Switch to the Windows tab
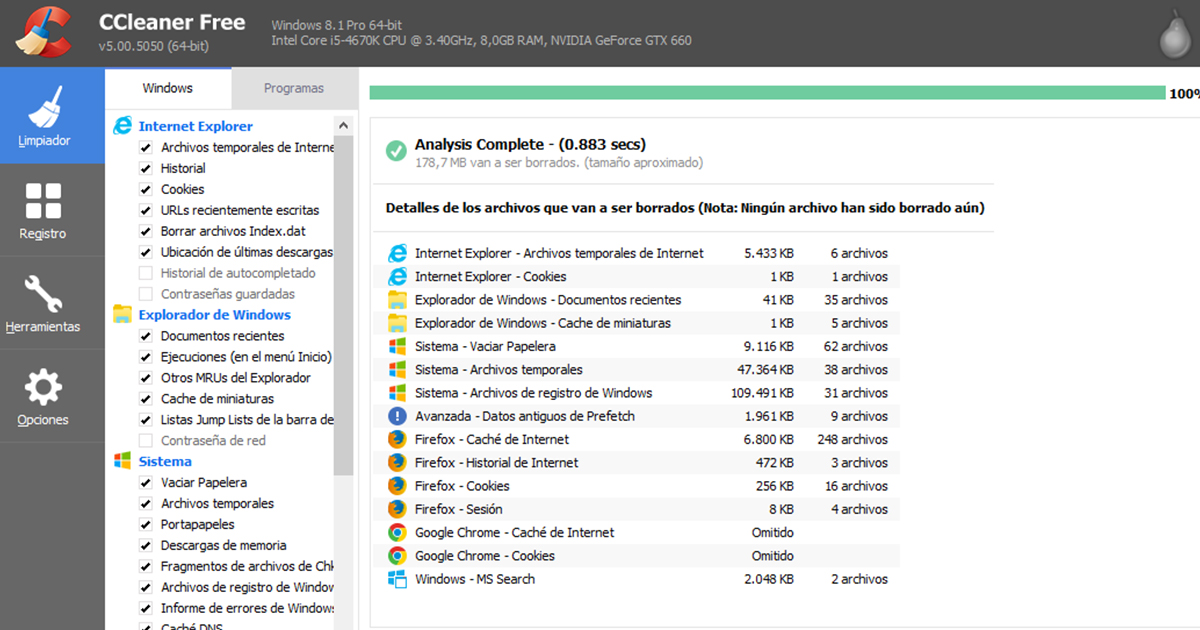 point(168,88)
